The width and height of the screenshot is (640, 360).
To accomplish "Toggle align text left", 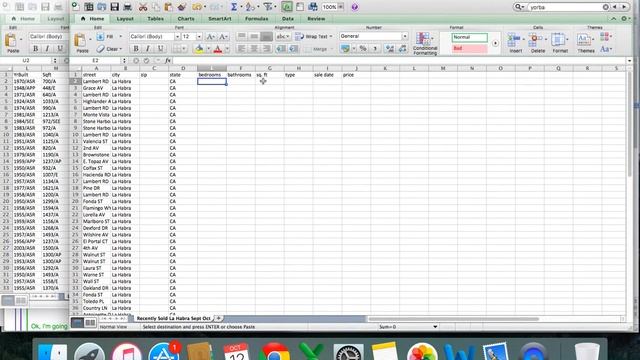I will (241, 49).
